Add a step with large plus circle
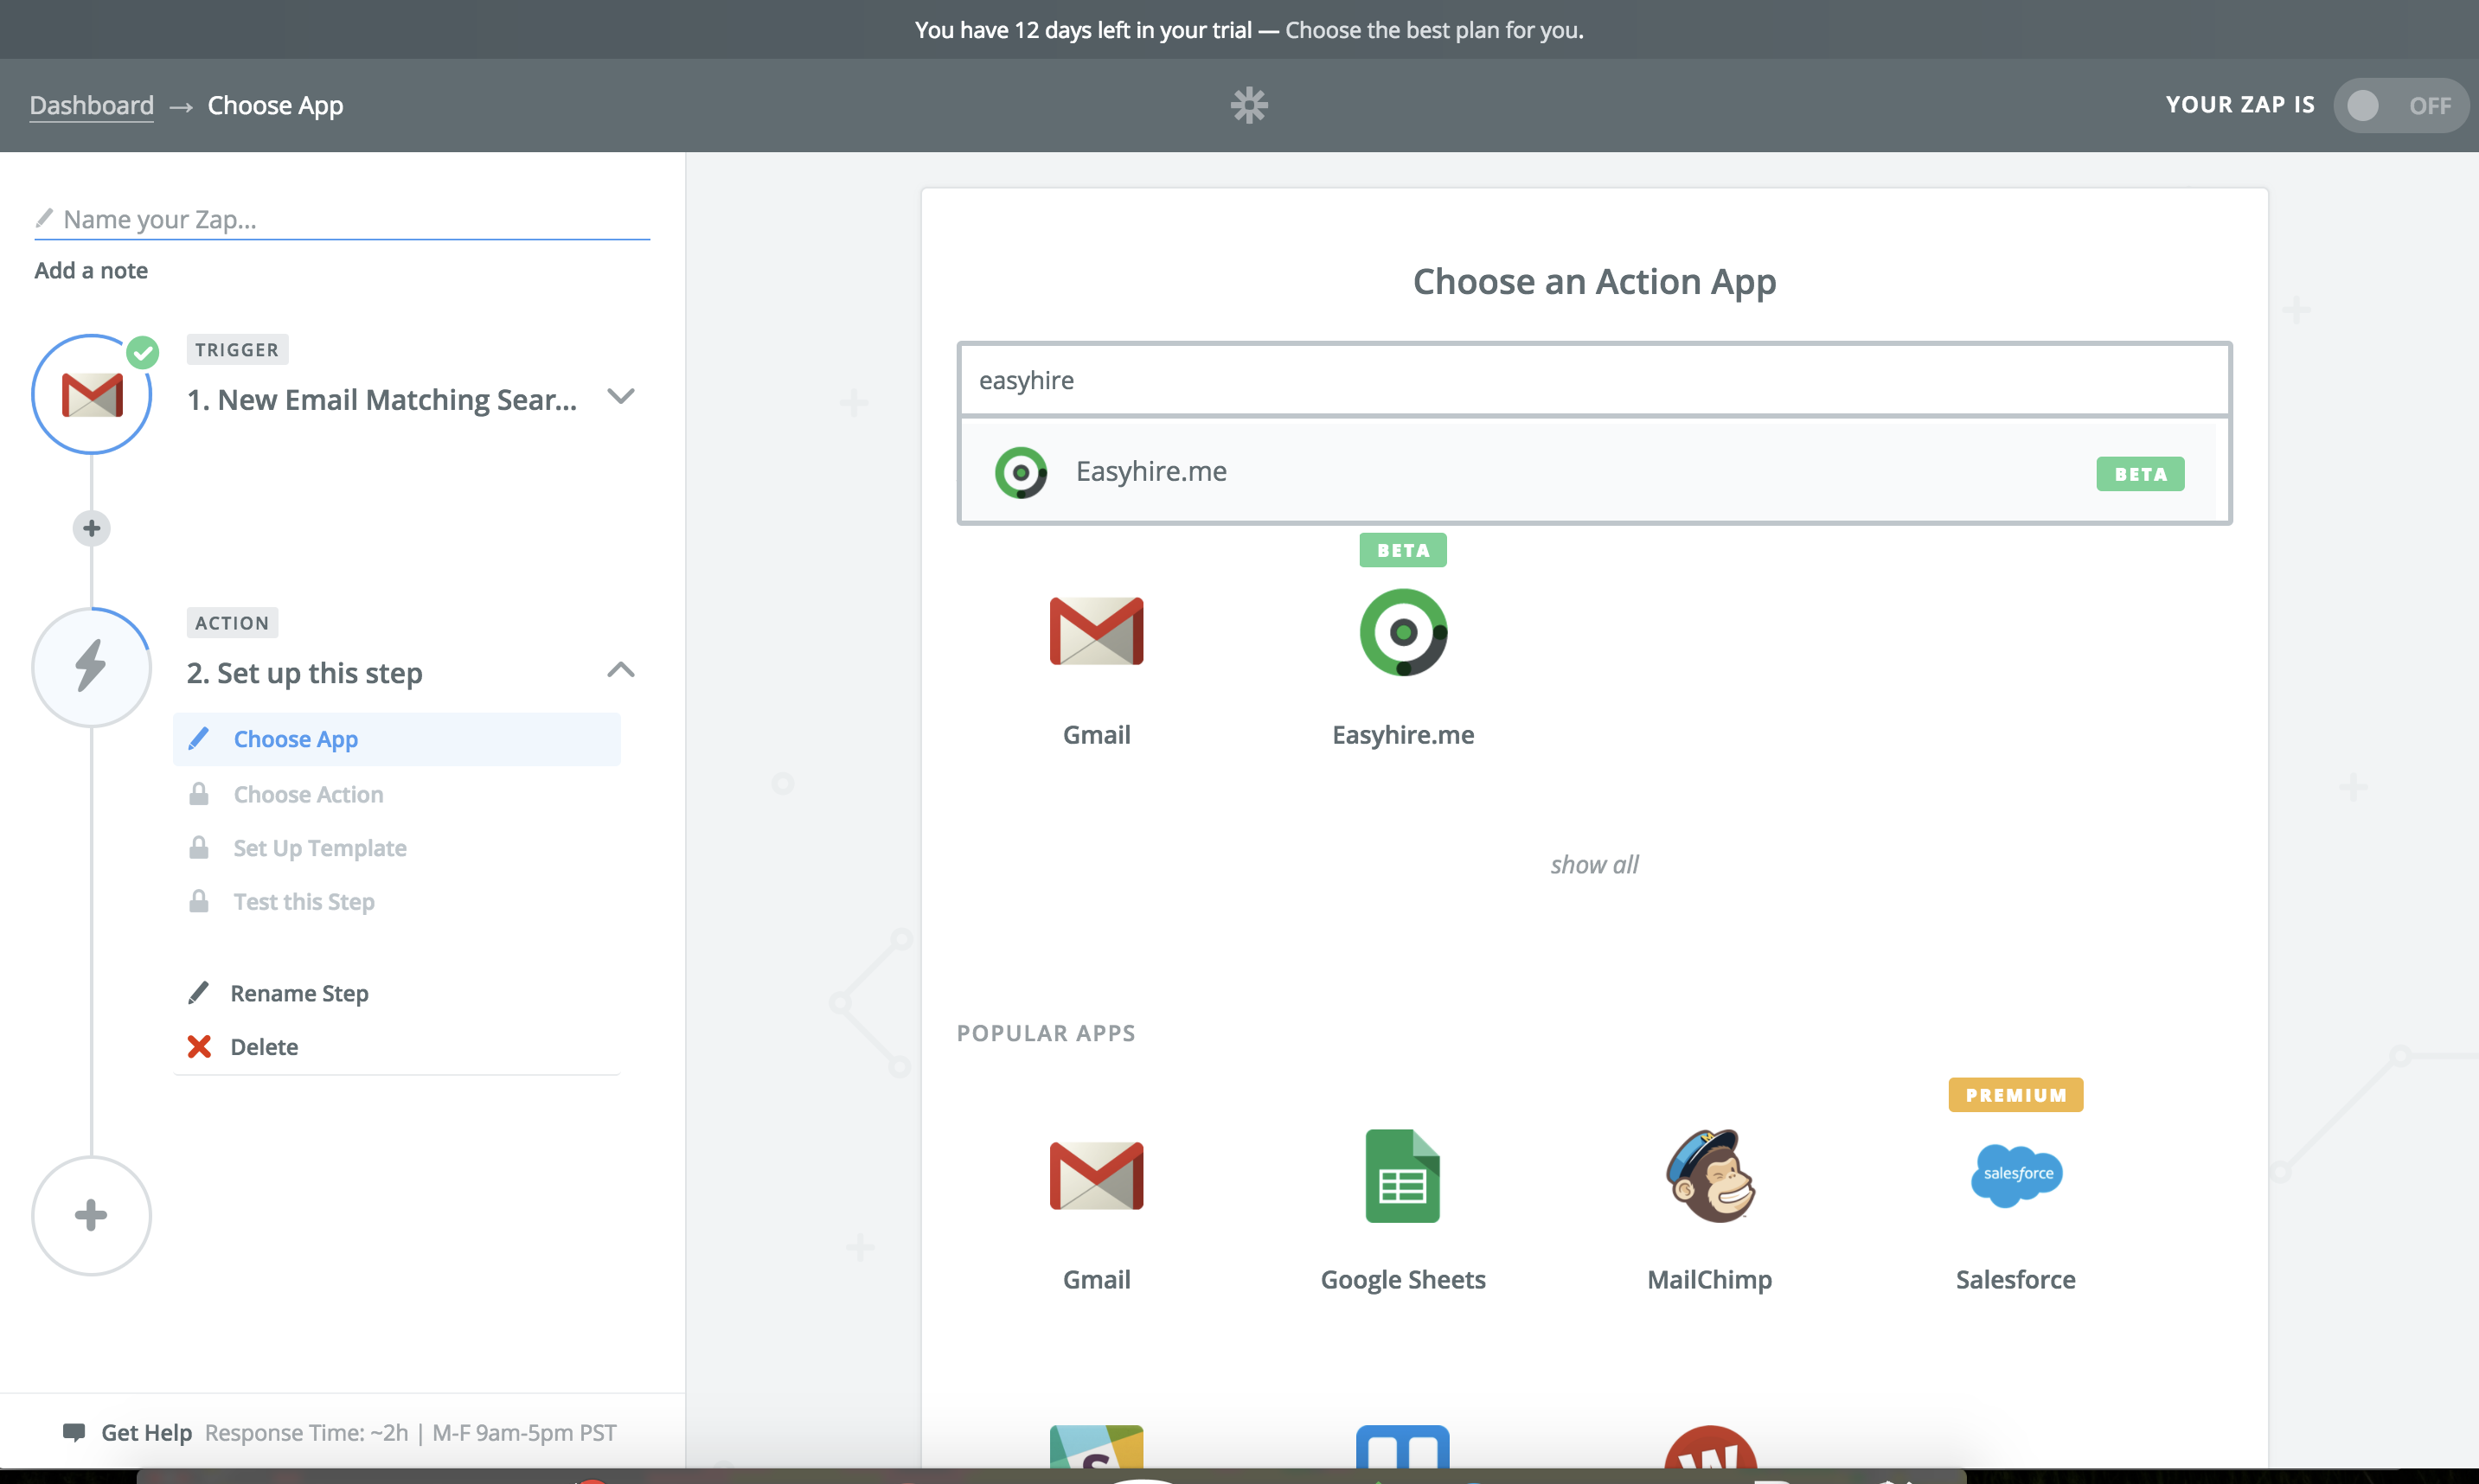The width and height of the screenshot is (2479, 1484). tap(92, 1215)
